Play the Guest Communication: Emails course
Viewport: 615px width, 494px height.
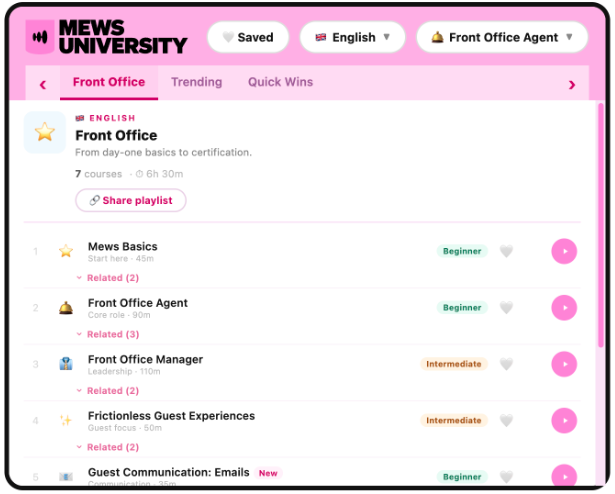click(564, 476)
